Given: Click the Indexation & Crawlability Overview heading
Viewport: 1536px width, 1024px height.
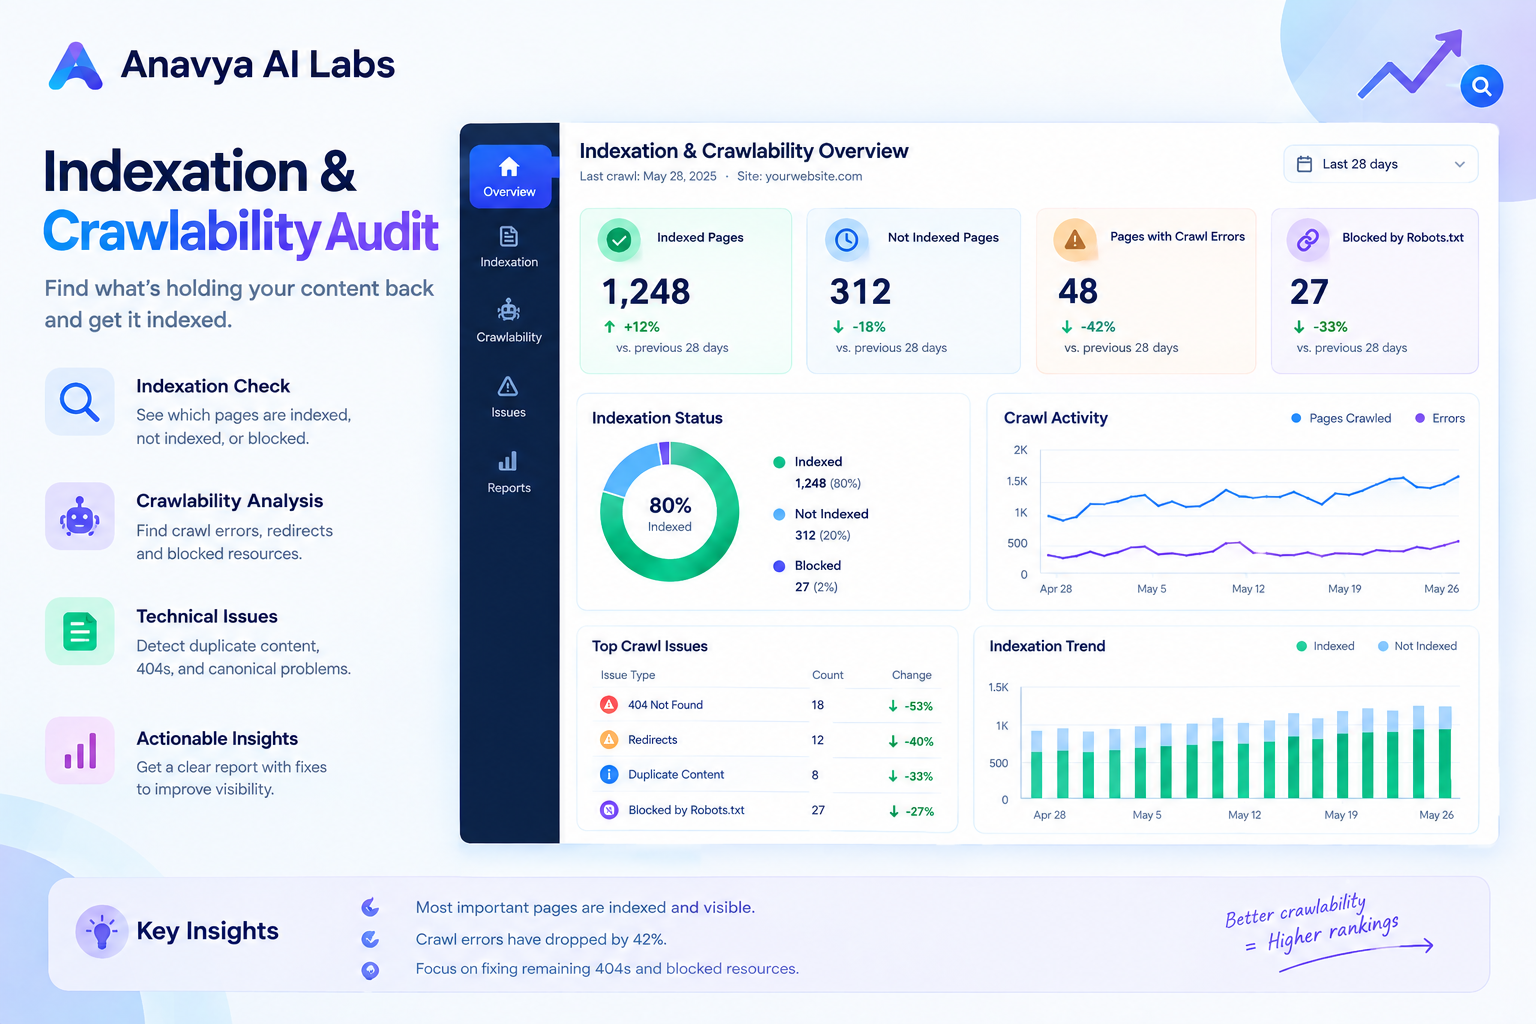Looking at the screenshot, I should (744, 151).
